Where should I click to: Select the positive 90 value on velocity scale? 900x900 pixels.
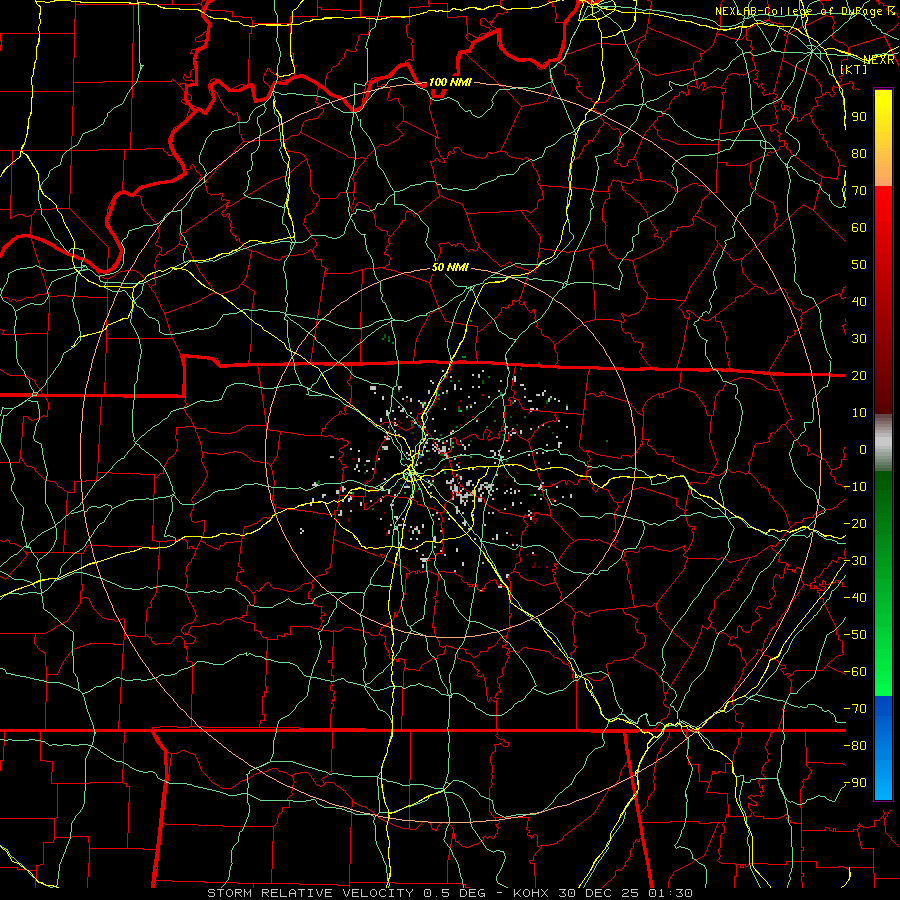859,117
